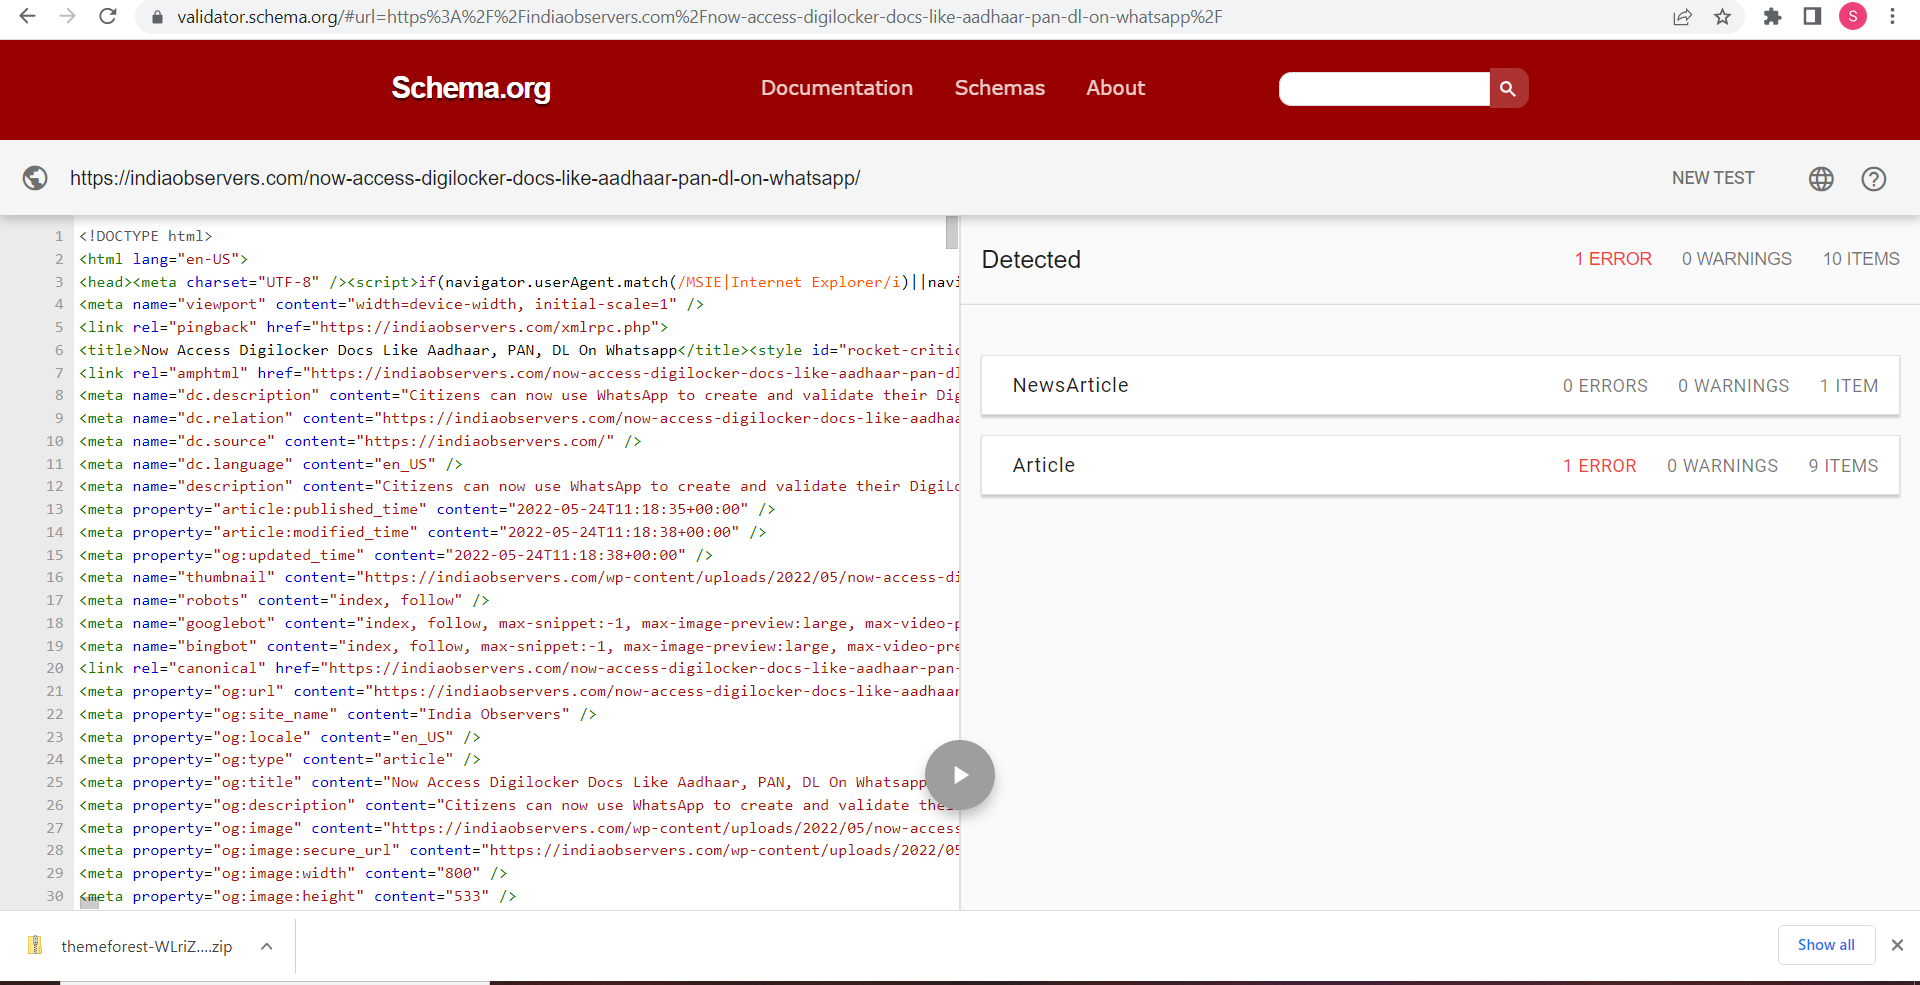Click line 13 article:published_time meta
Screen dimensions: 1920x985
coord(427,509)
